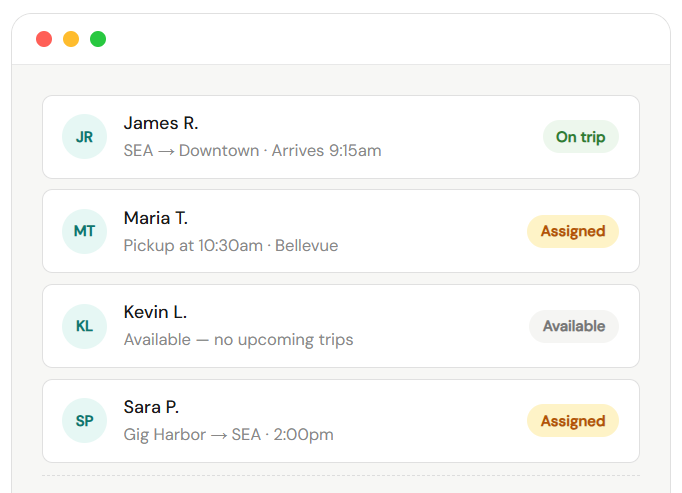This screenshot has height=493, width=682.
Task: Open the SEA to Downtown trip details
Action: coord(252,151)
